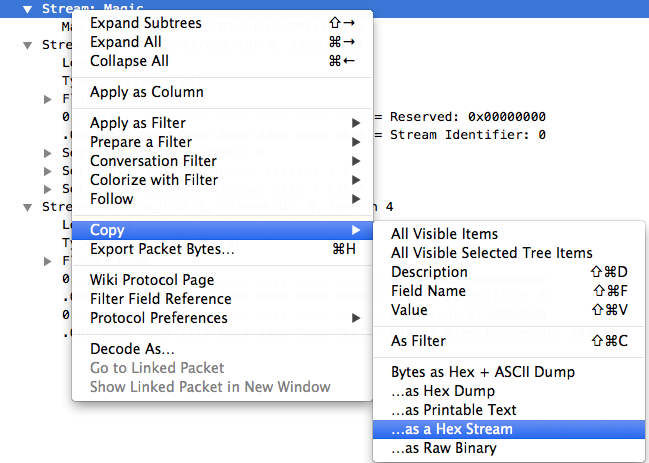Copy selection As Filter
This screenshot has width=649, height=463.
pos(509,341)
